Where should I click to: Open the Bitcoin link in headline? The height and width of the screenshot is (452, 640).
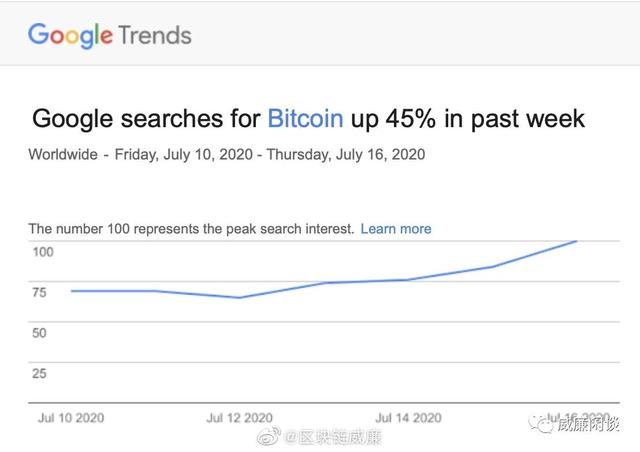point(306,119)
